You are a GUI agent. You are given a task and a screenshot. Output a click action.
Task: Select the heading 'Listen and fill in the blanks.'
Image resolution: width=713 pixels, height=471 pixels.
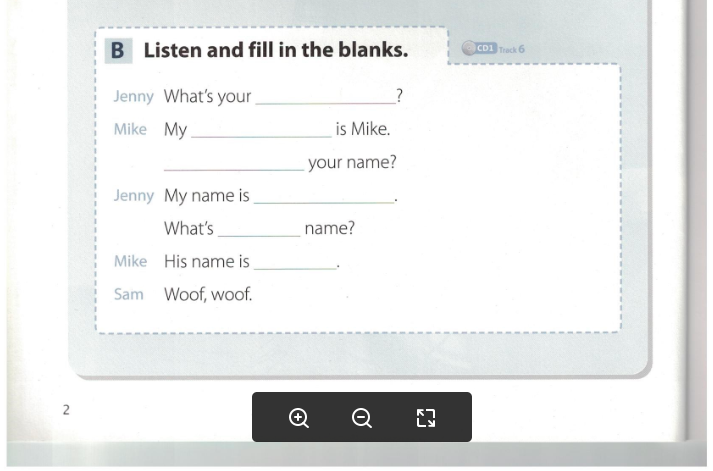point(275,50)
